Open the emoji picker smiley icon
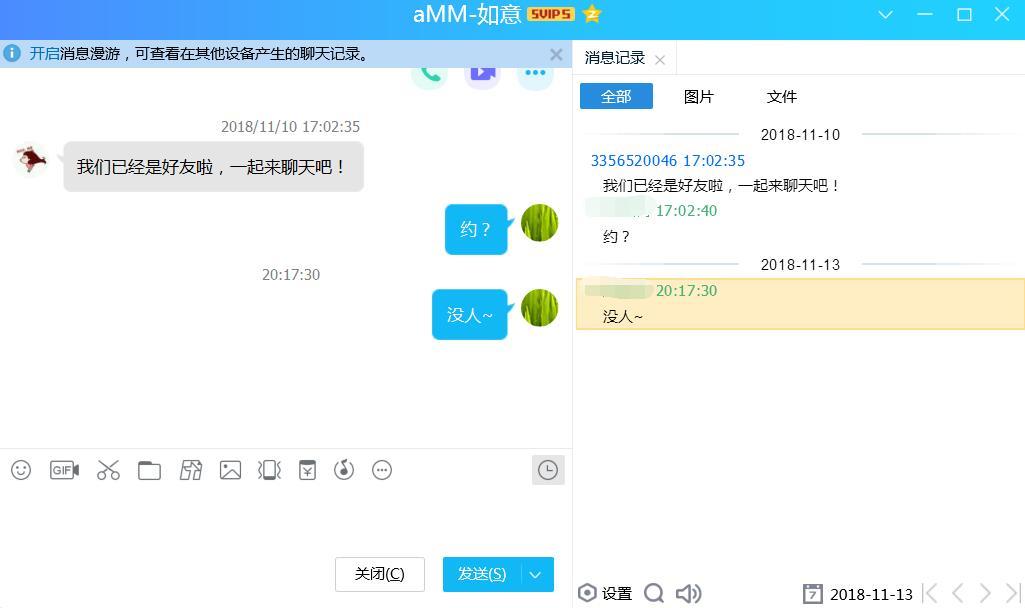1025x608 pixels. 21,470
